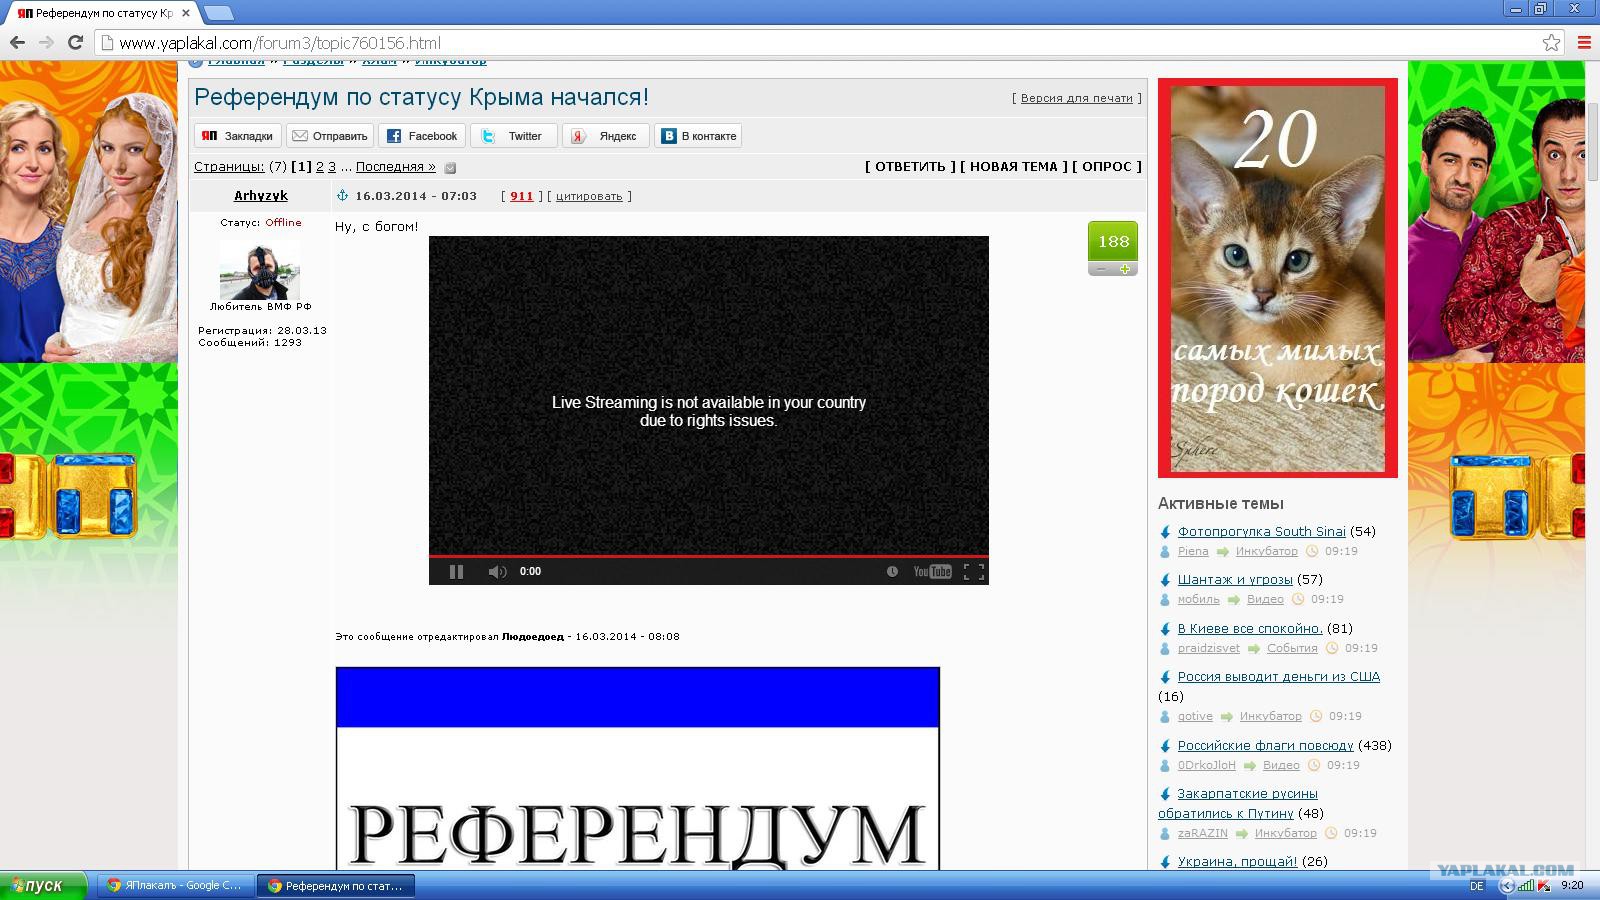The width and height of the screenshot is (1600, 900).
Task: Click the user icon beside Piena
Action: pyautogui.click(x=1165, y=551)
